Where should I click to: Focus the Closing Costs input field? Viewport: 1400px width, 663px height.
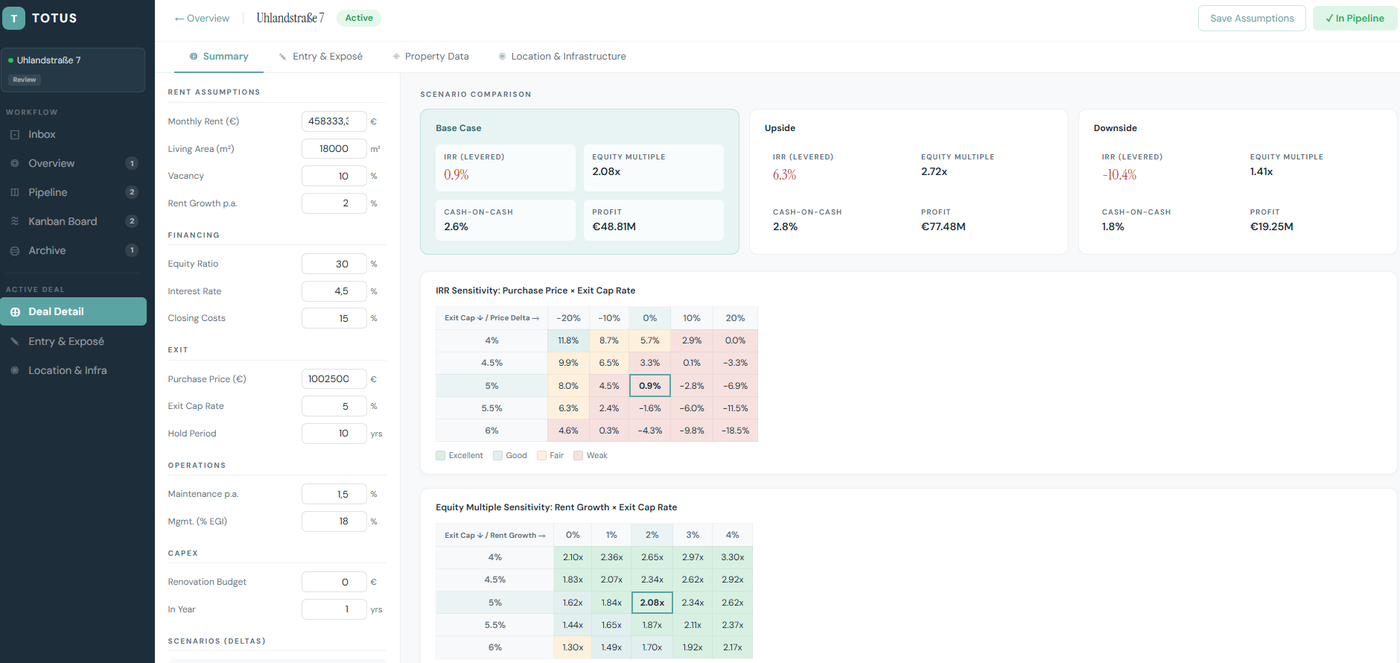coord(334,318)
